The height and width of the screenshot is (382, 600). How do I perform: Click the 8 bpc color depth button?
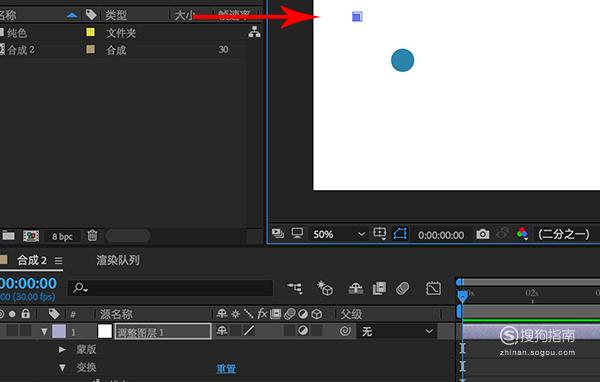pyautogui.click(x=62, y=237)
